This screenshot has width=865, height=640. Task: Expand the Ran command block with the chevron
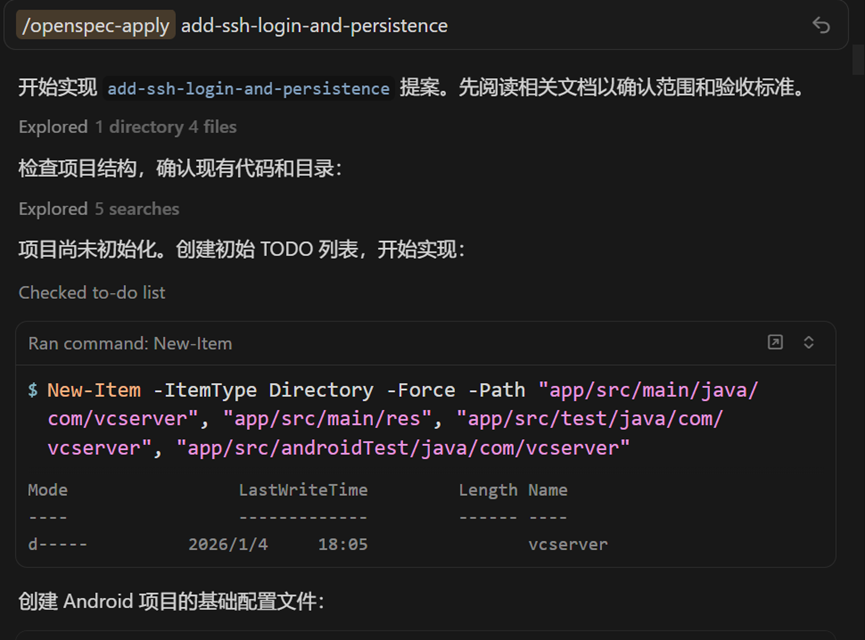pyautogui.click(x=809, y=343)
